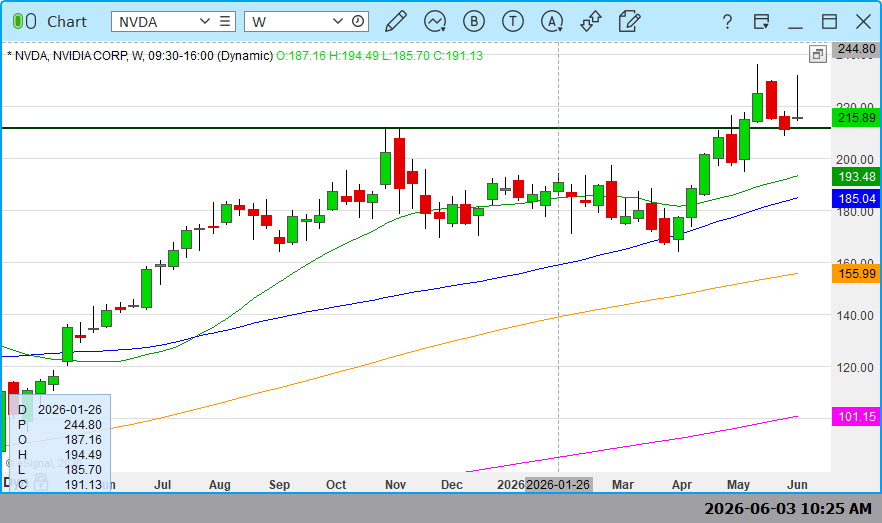Maximize the Chart window

click(x=829, y=21)
